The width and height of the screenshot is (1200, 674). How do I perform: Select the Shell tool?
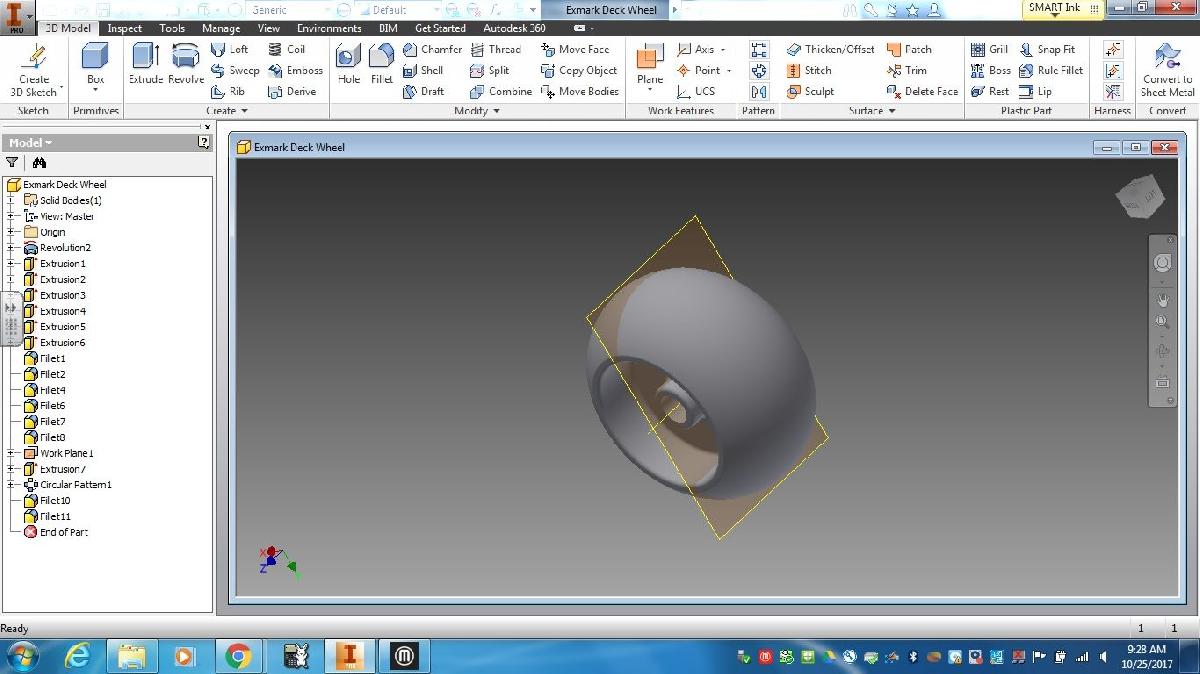(423, 70)
